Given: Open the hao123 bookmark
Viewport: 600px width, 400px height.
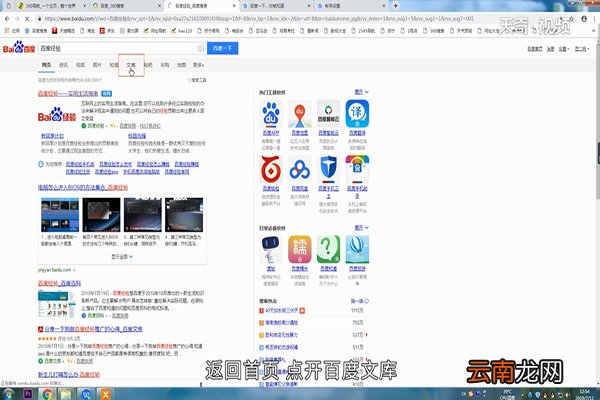Looking at the screenshot, I should [x=181, y=31].
